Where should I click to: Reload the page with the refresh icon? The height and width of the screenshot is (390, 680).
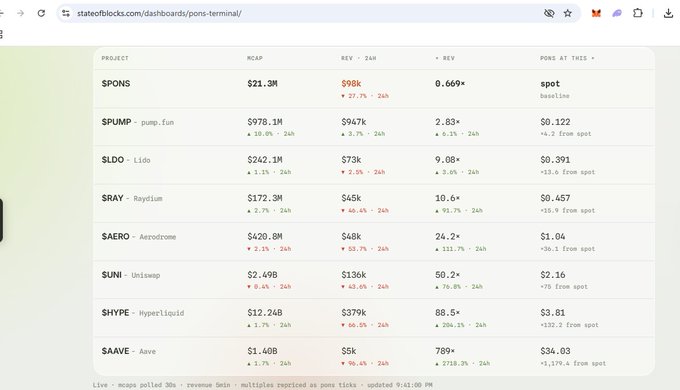coord(41,13)
